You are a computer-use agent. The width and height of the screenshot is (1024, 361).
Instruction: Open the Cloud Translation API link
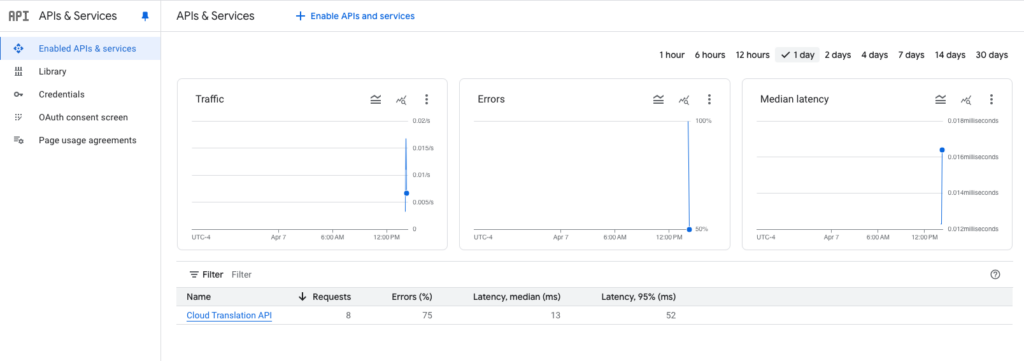(229, 315)
